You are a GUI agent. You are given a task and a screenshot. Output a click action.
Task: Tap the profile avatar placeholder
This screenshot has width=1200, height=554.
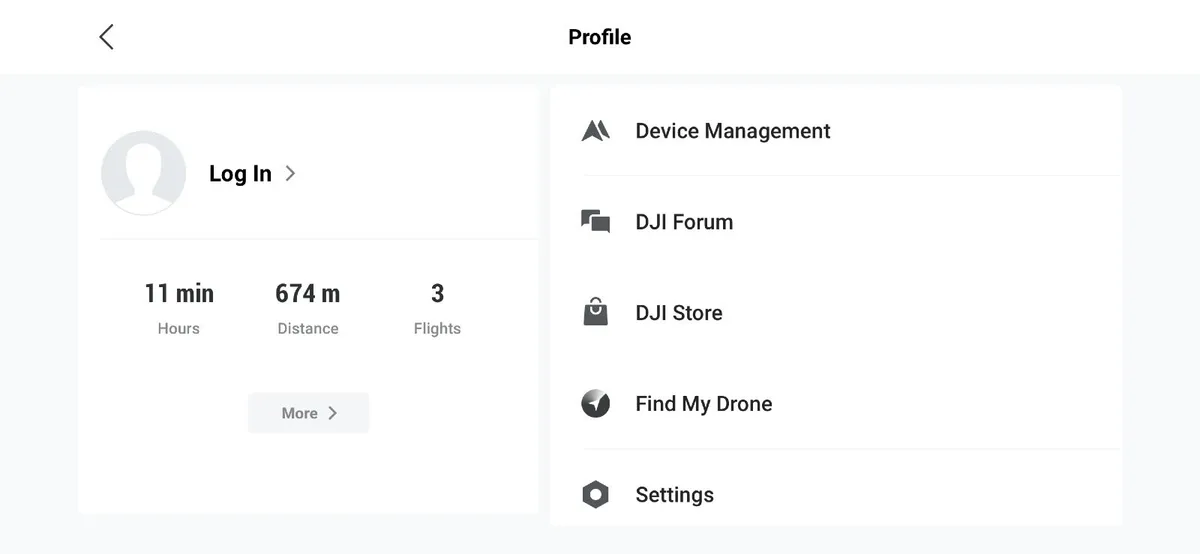143,173
